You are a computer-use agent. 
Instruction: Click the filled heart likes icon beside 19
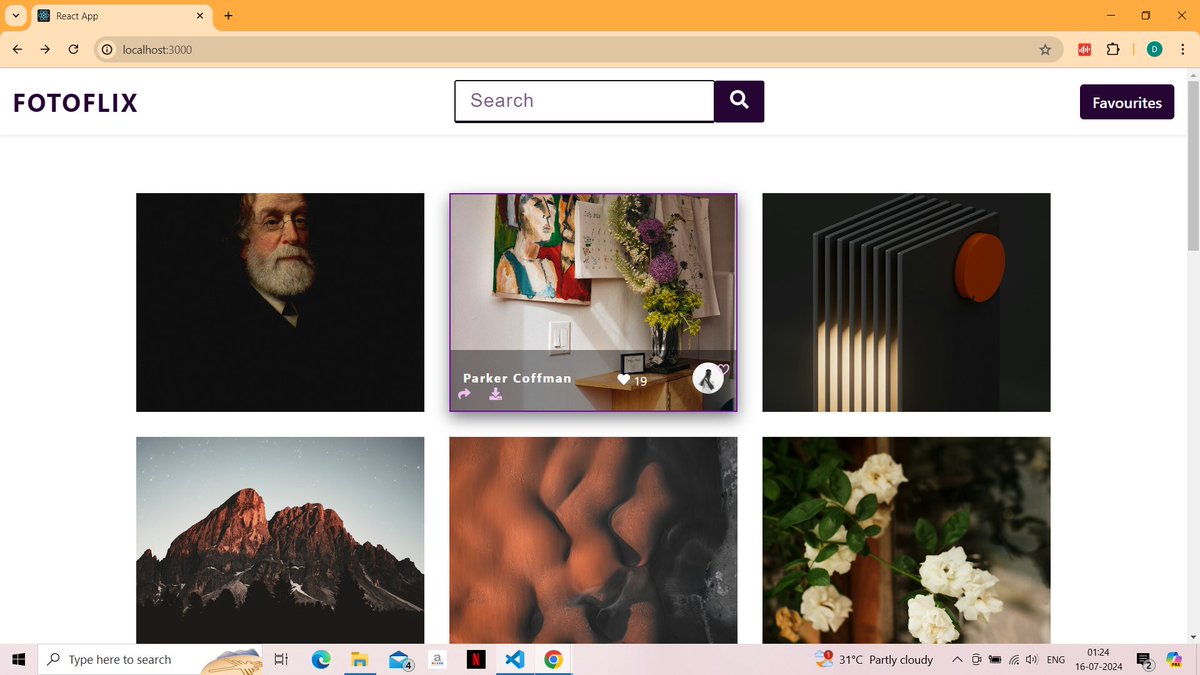tap(623, 380)
